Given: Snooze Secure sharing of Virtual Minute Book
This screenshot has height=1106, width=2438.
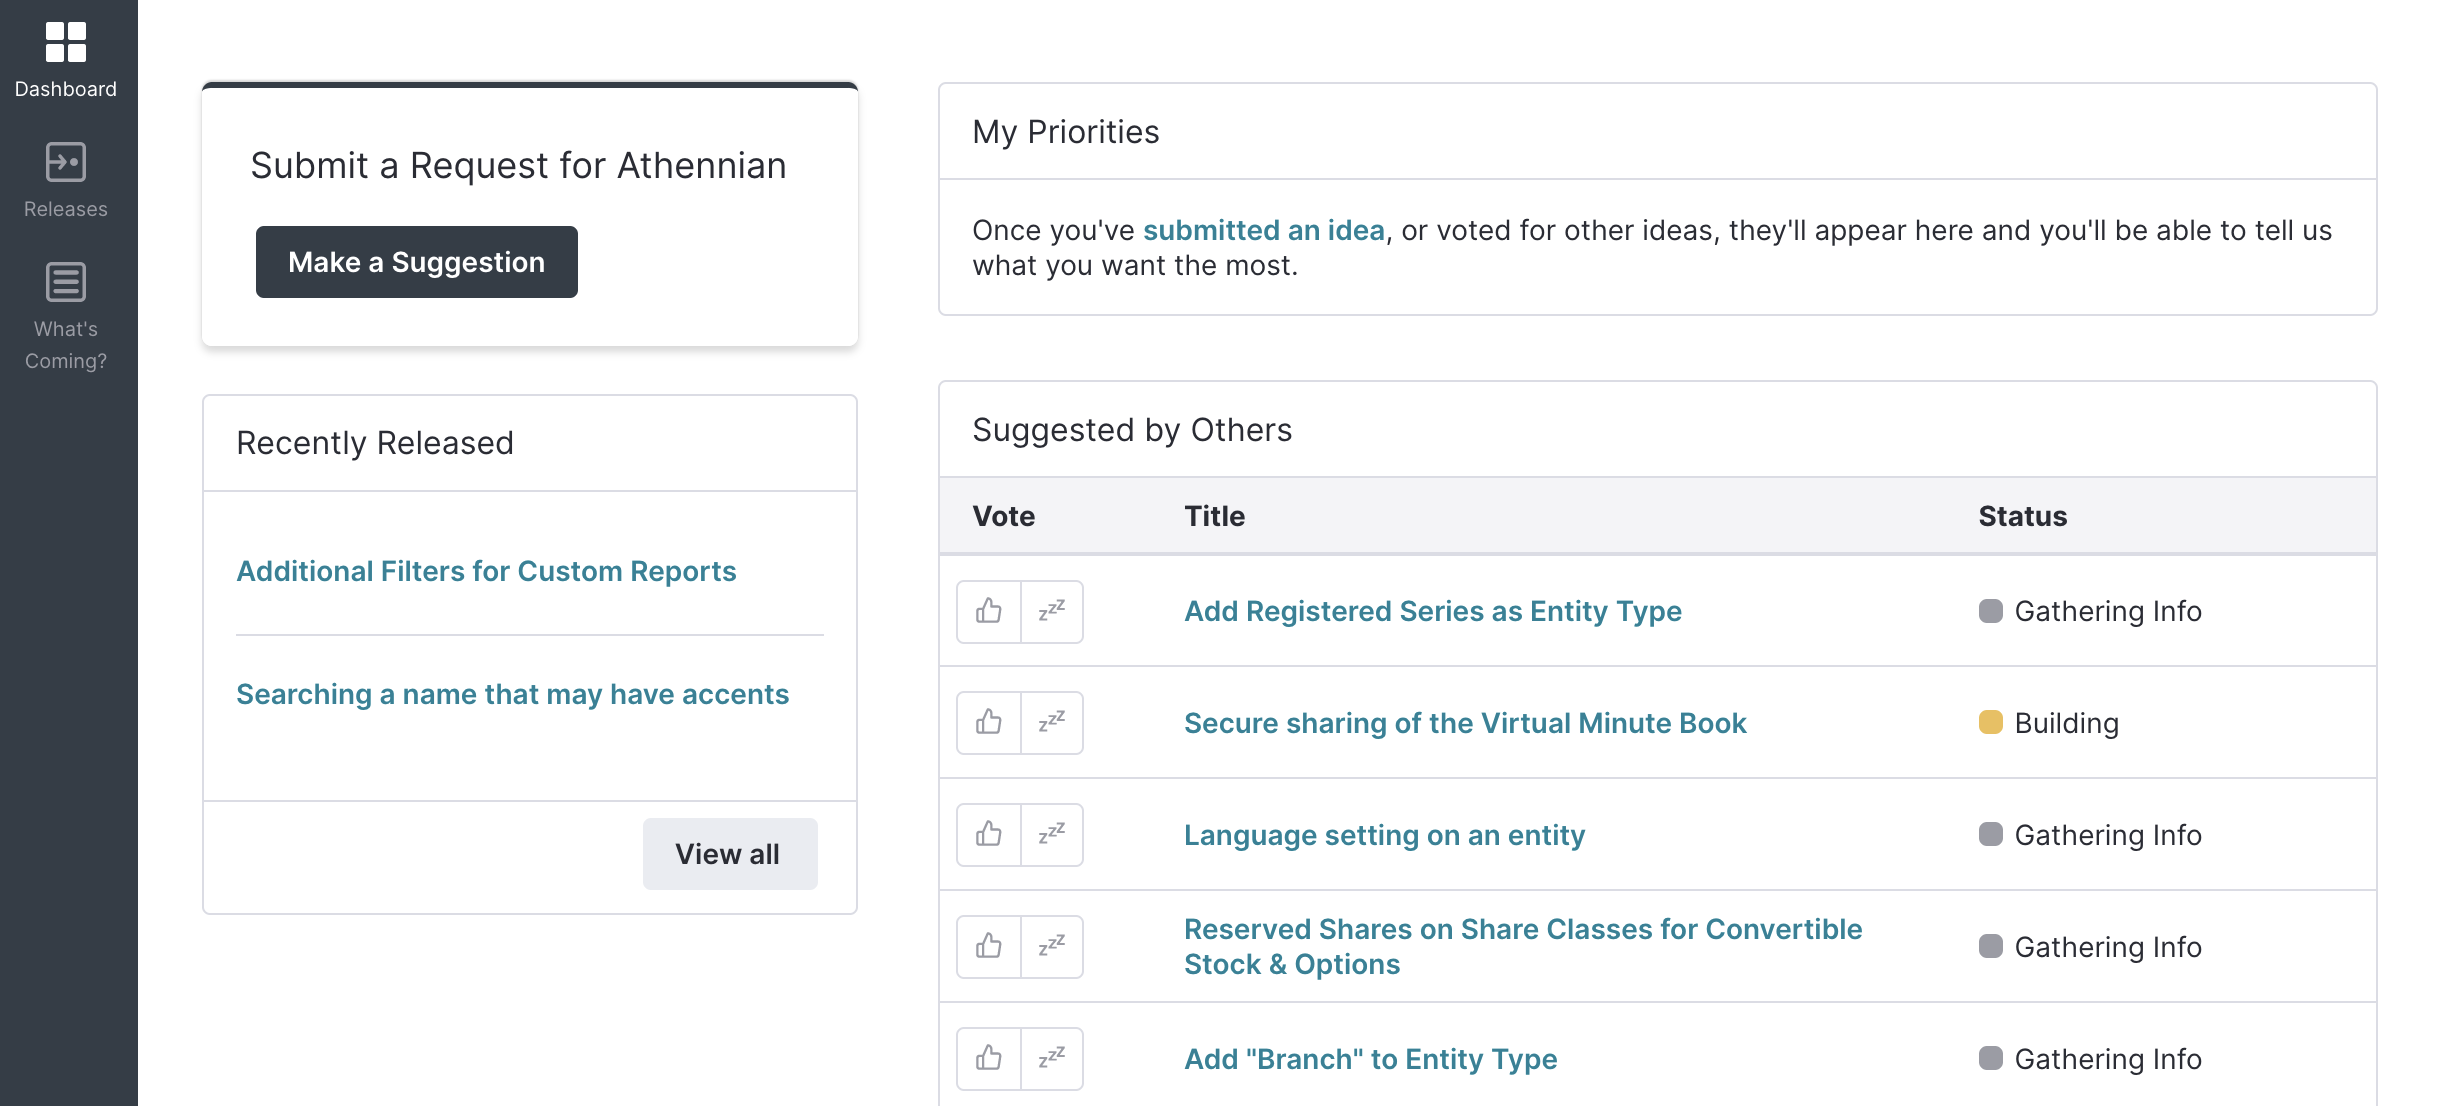Looking at the screenshot, I should (1051, 722).
